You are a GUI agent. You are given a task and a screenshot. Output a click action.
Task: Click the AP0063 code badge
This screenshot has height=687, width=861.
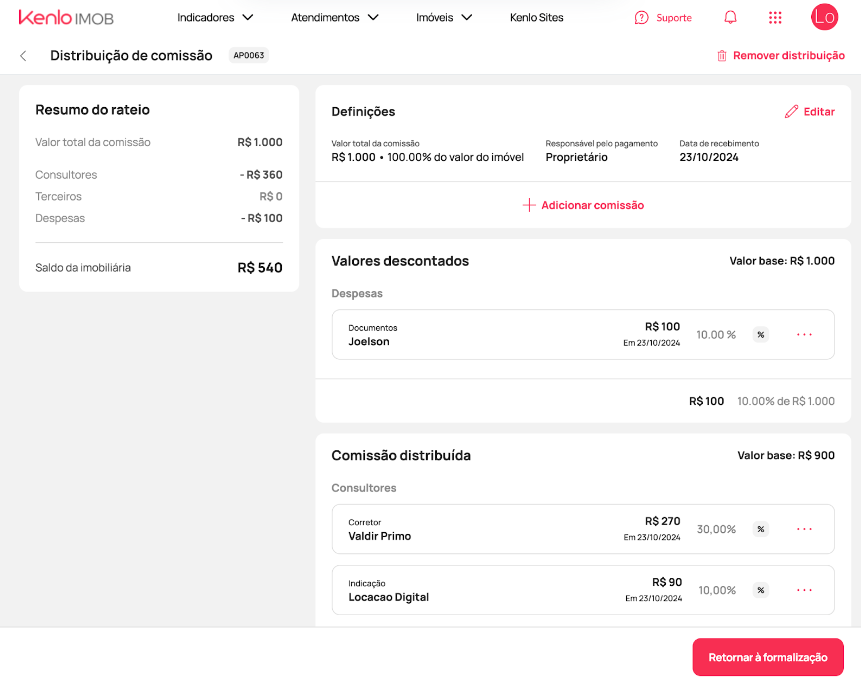point(249,55)
